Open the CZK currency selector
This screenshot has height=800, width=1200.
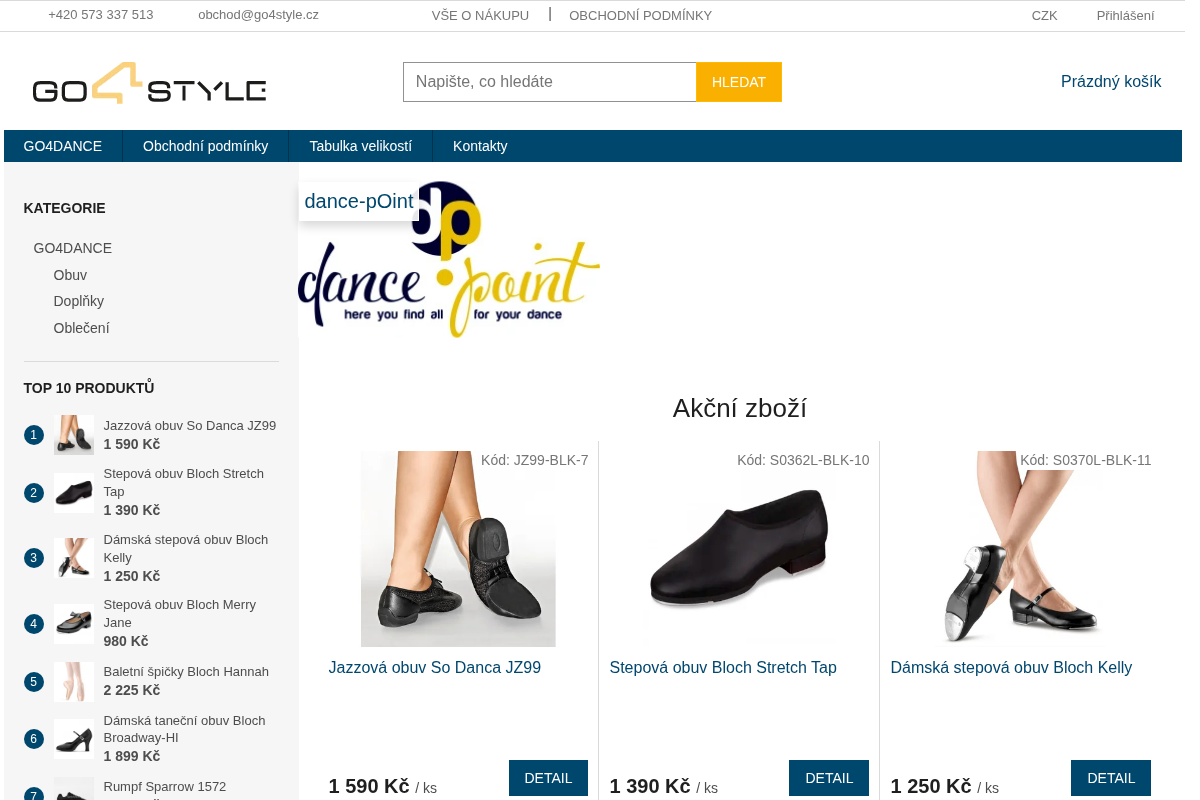[1044, 15]
